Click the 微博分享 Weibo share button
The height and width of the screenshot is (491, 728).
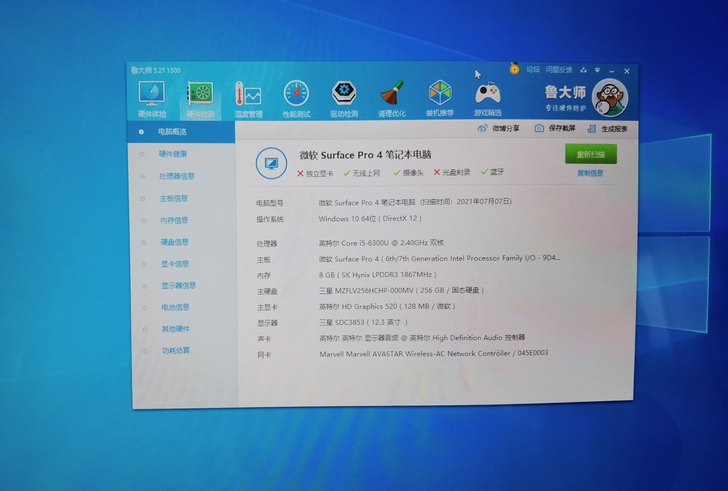(x=499, y=128)
